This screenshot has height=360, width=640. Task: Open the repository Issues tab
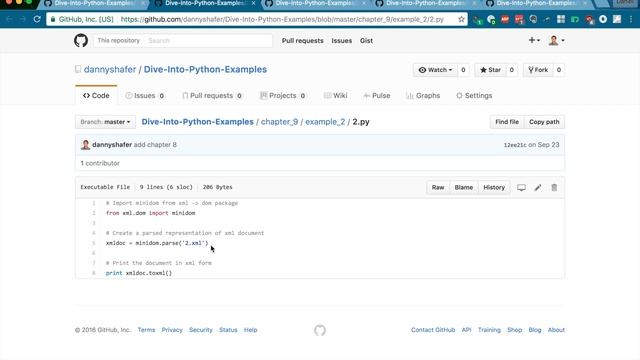(x=145, y=96)
